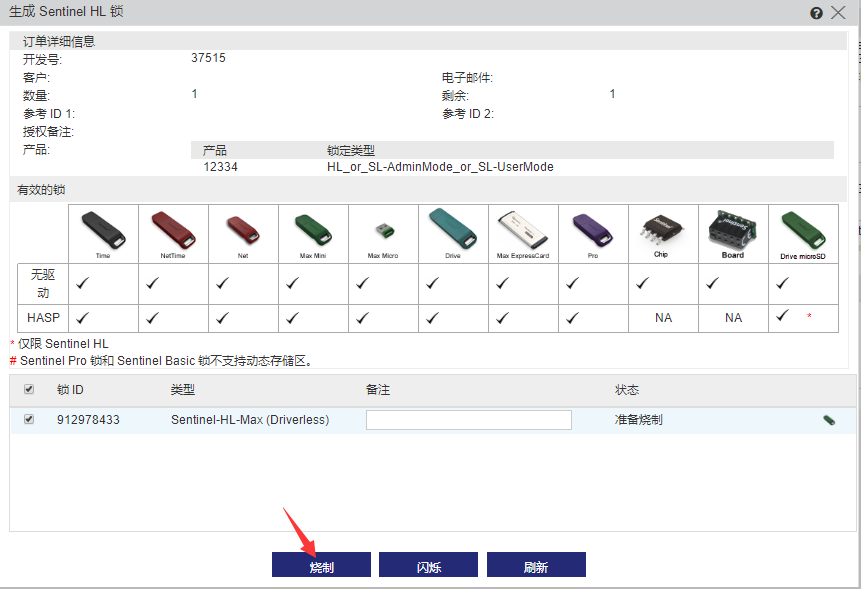Close the Sentinel HL dialog
This screenshot has height=590, width=862.
(838, 13)
